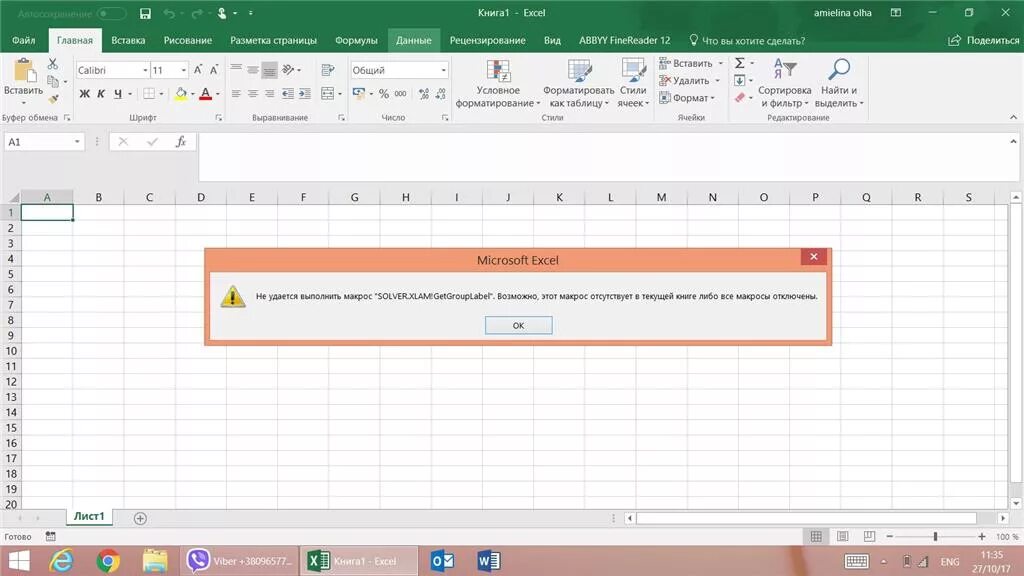Apply underline with Ч button
This screenshot has width=1024, height=576.
pyautogui.click(x=118, y=94)
